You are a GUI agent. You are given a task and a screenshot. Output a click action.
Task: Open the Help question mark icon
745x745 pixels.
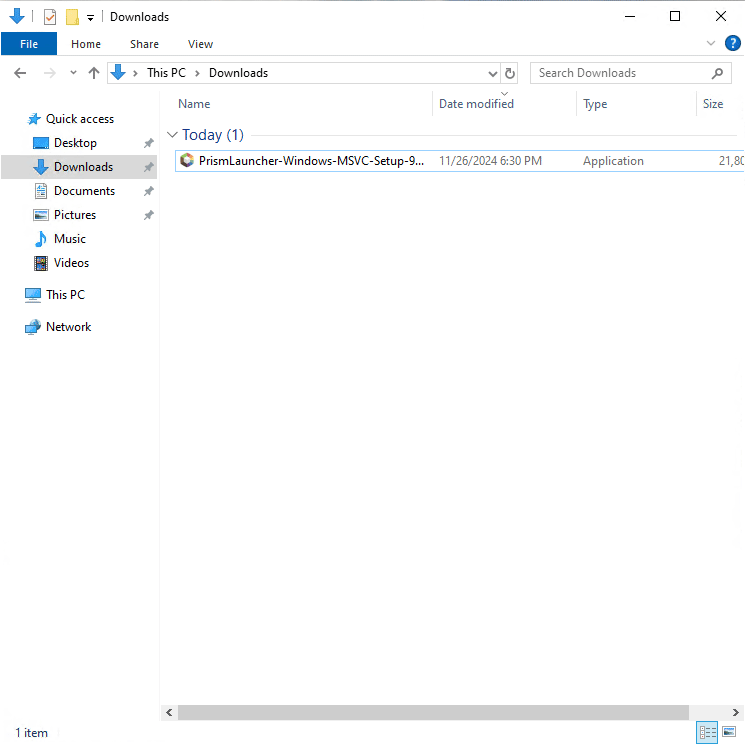pos(732,44)
